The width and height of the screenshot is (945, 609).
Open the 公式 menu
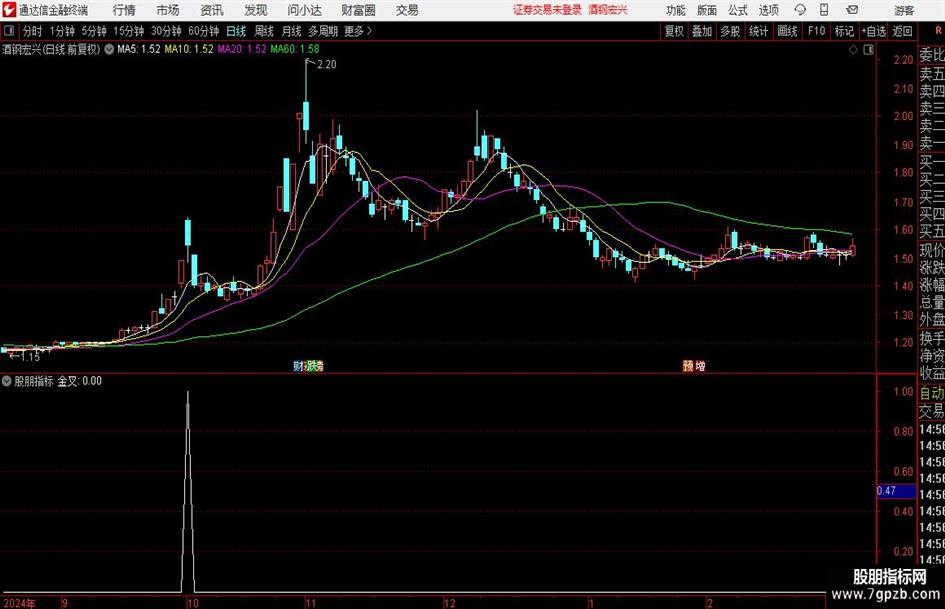coord(738,10)
